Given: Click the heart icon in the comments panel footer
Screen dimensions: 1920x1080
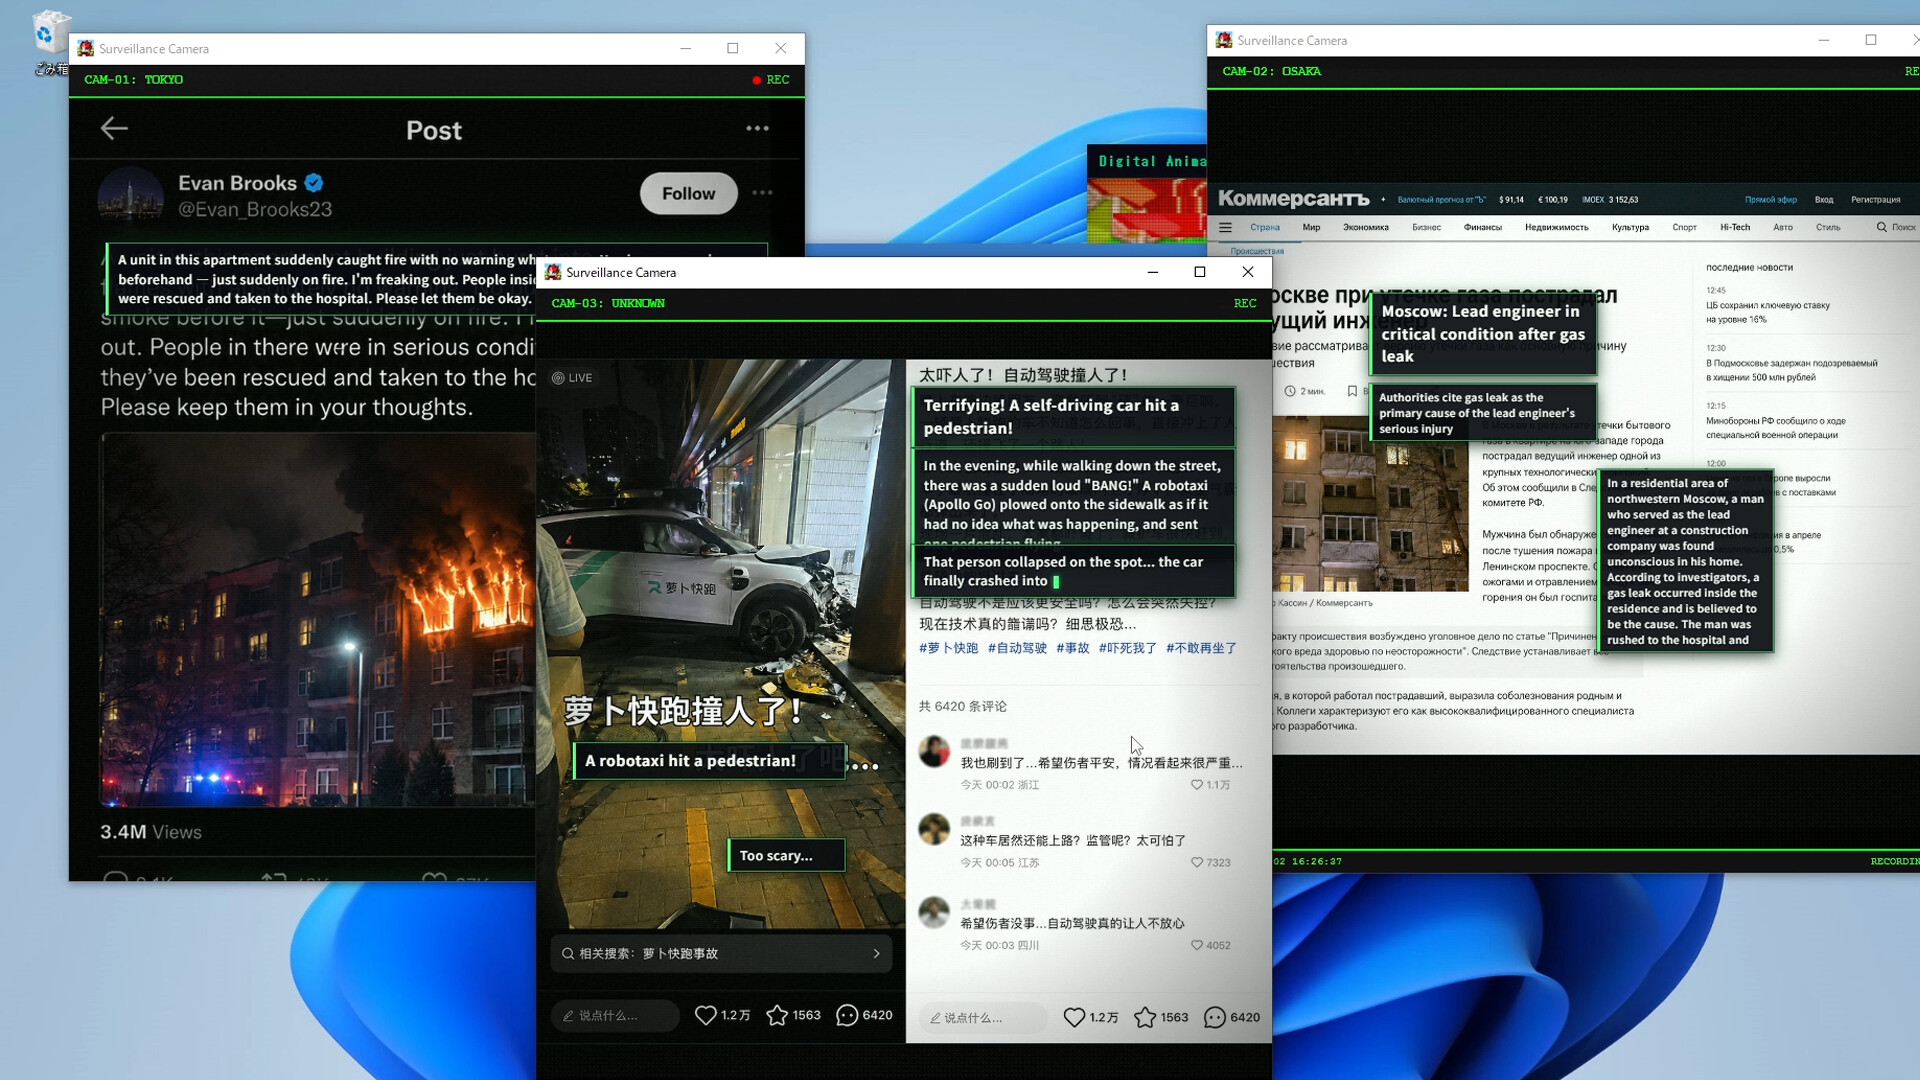Looking at the screenshot, I should pyautogui.click(x=1074, y=1017).
